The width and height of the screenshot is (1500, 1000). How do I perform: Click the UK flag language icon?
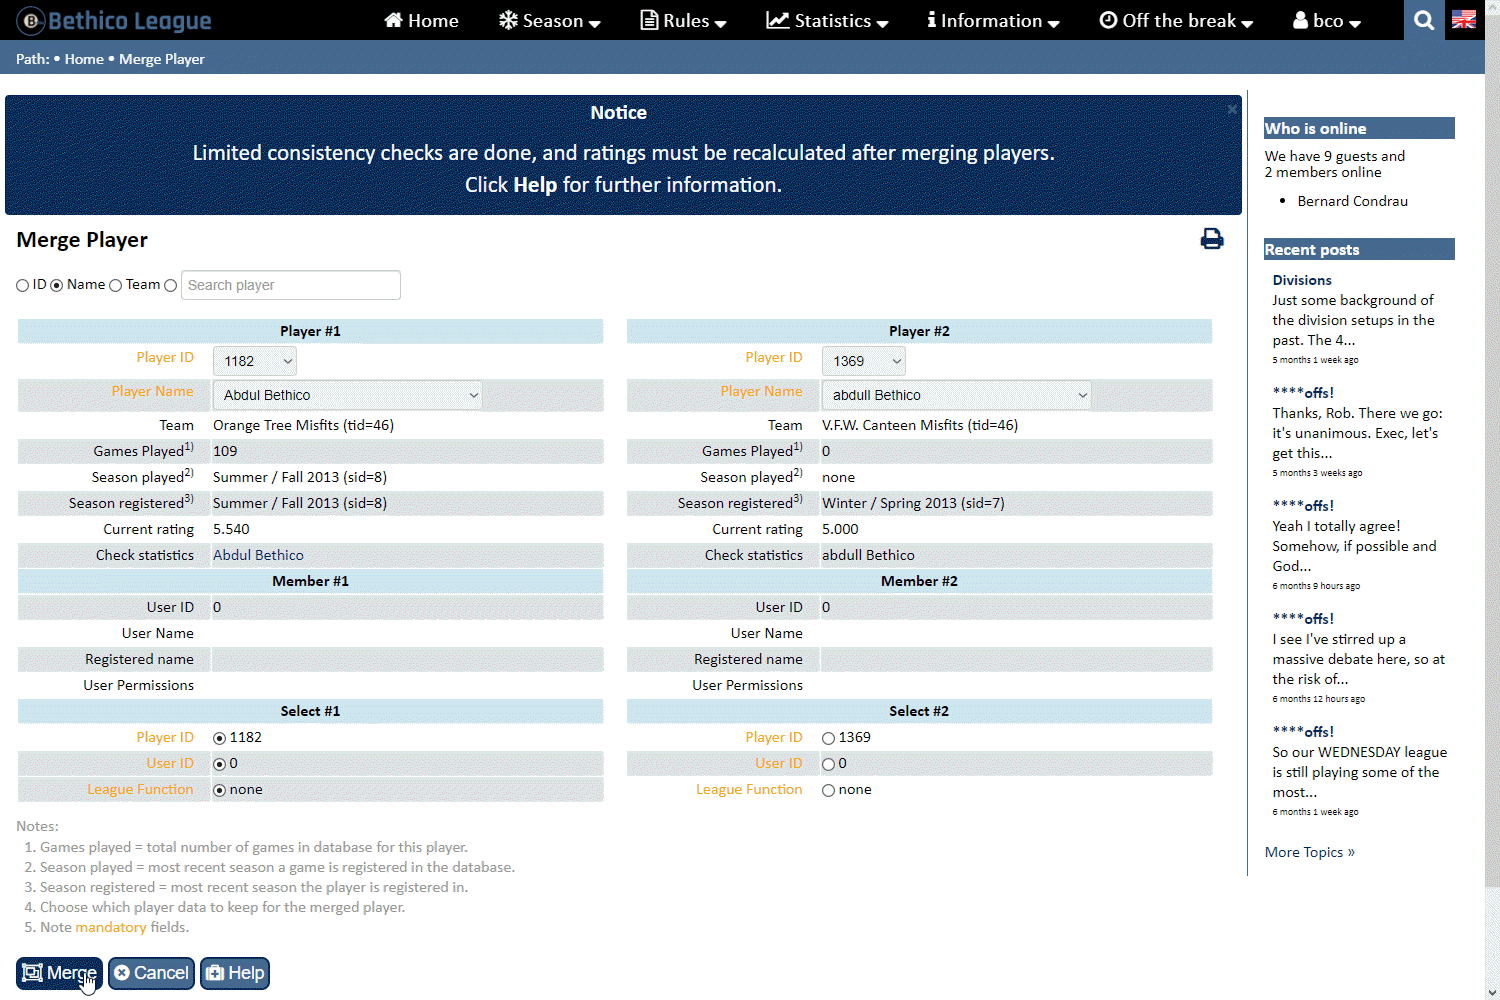pos(1464,20)
